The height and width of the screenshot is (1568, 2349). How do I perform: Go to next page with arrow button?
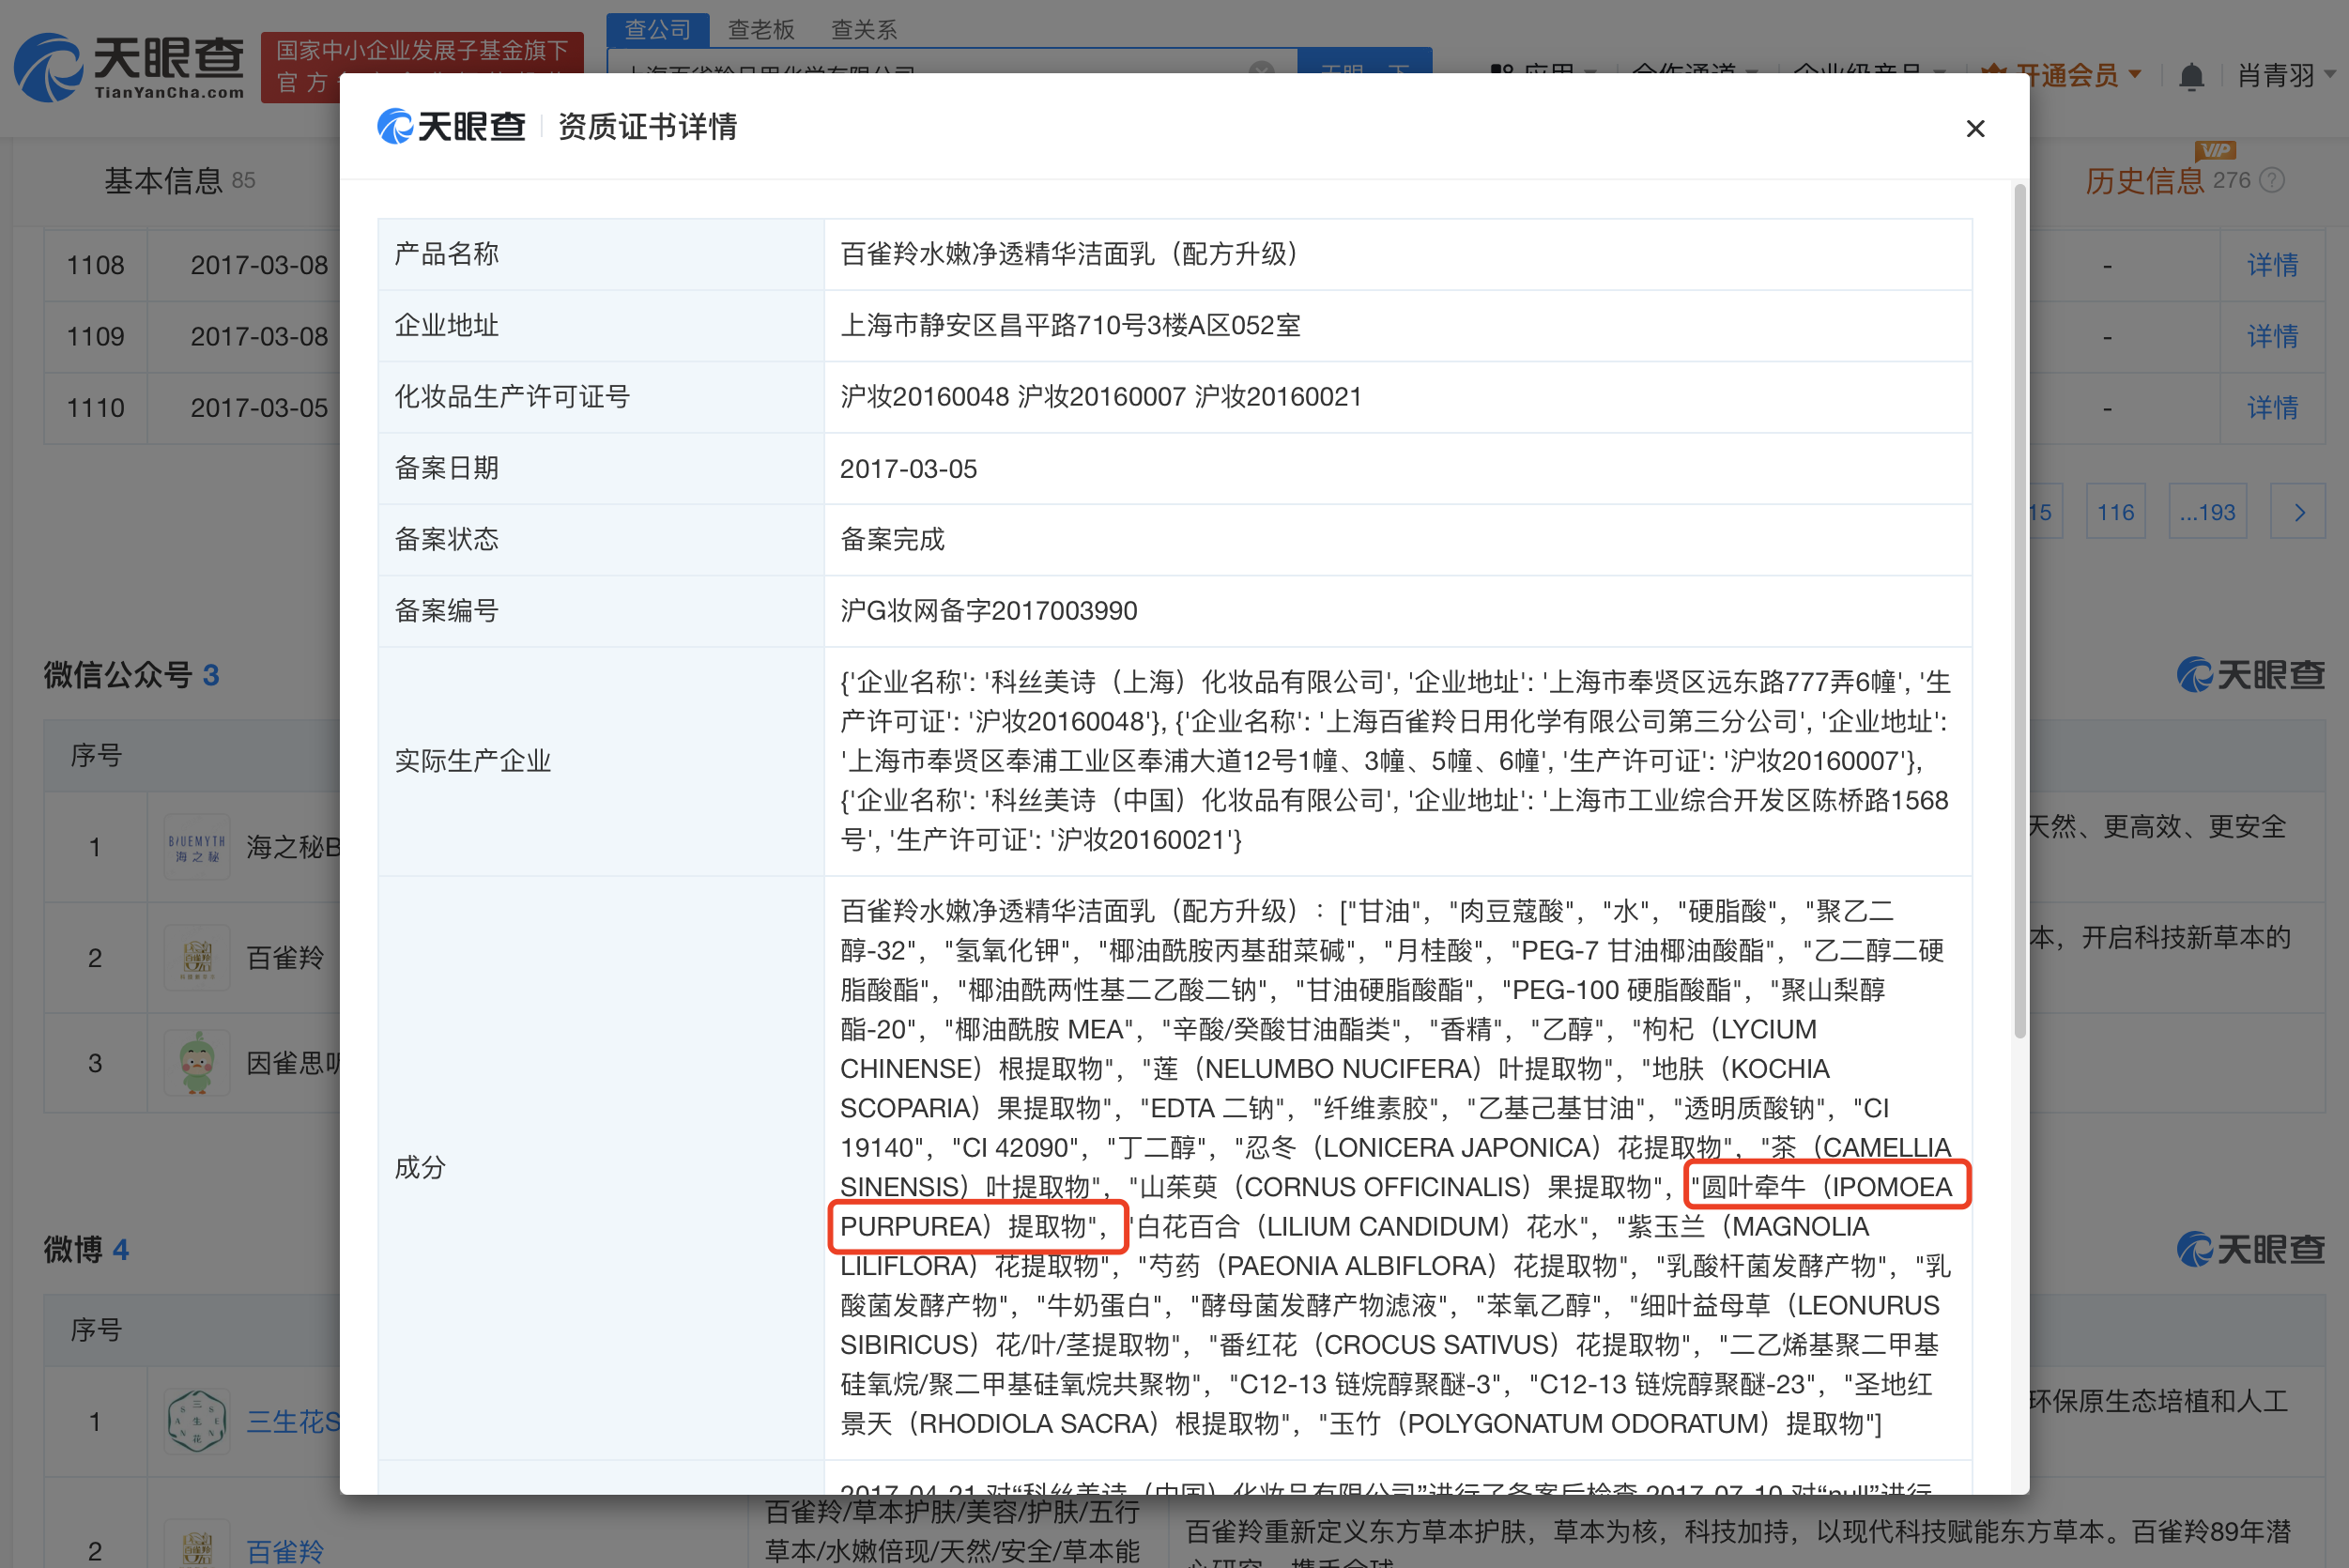(x=2298, y=512)
